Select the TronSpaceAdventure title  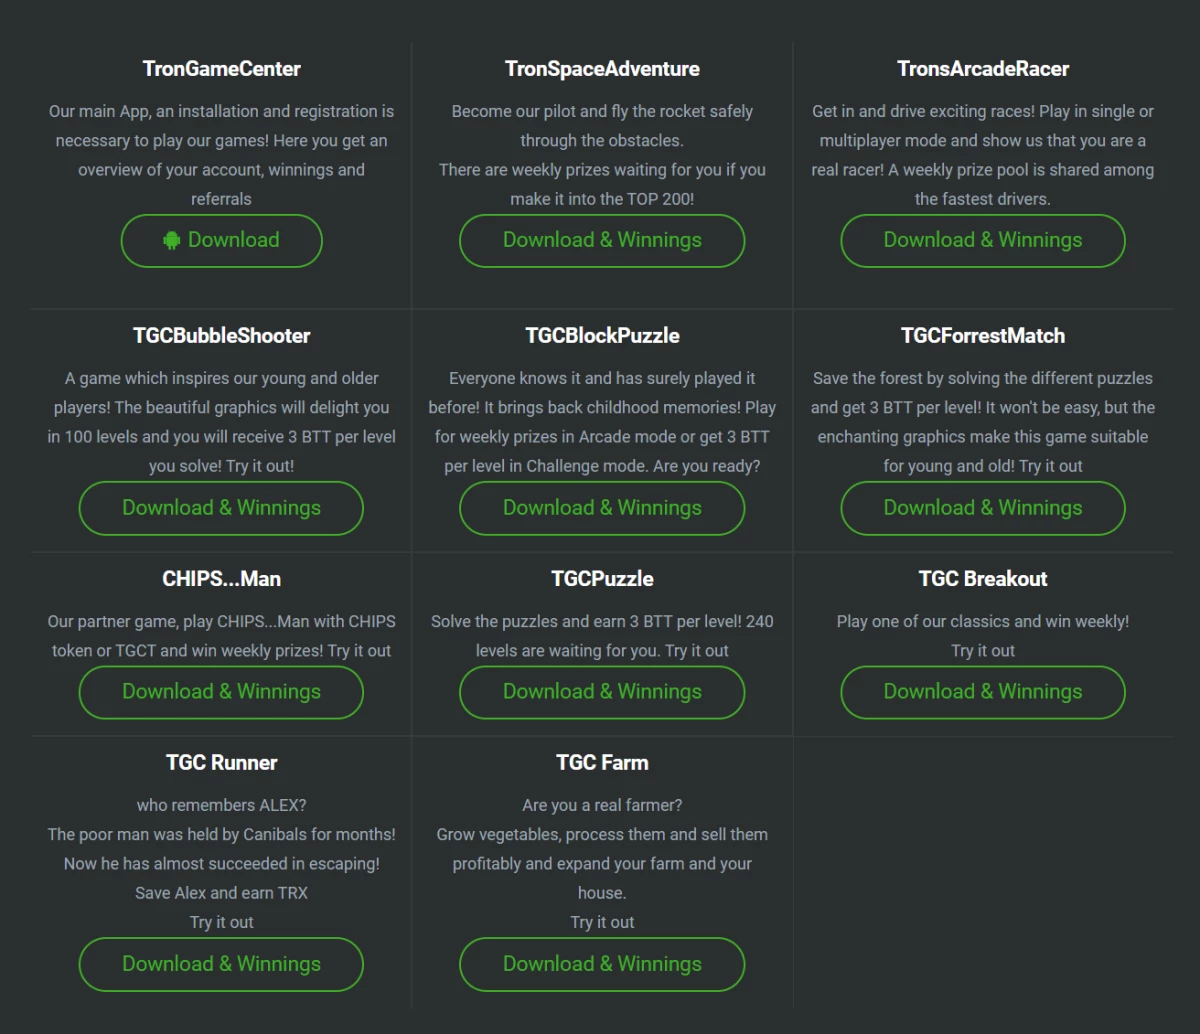tap(602, 69)
